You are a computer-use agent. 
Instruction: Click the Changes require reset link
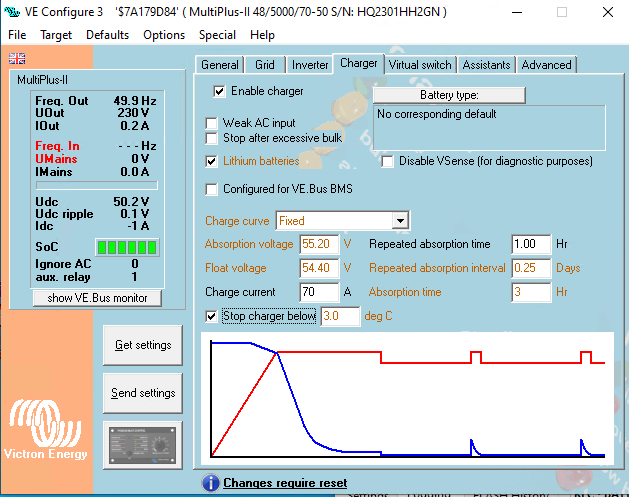(x=285, y=483)
